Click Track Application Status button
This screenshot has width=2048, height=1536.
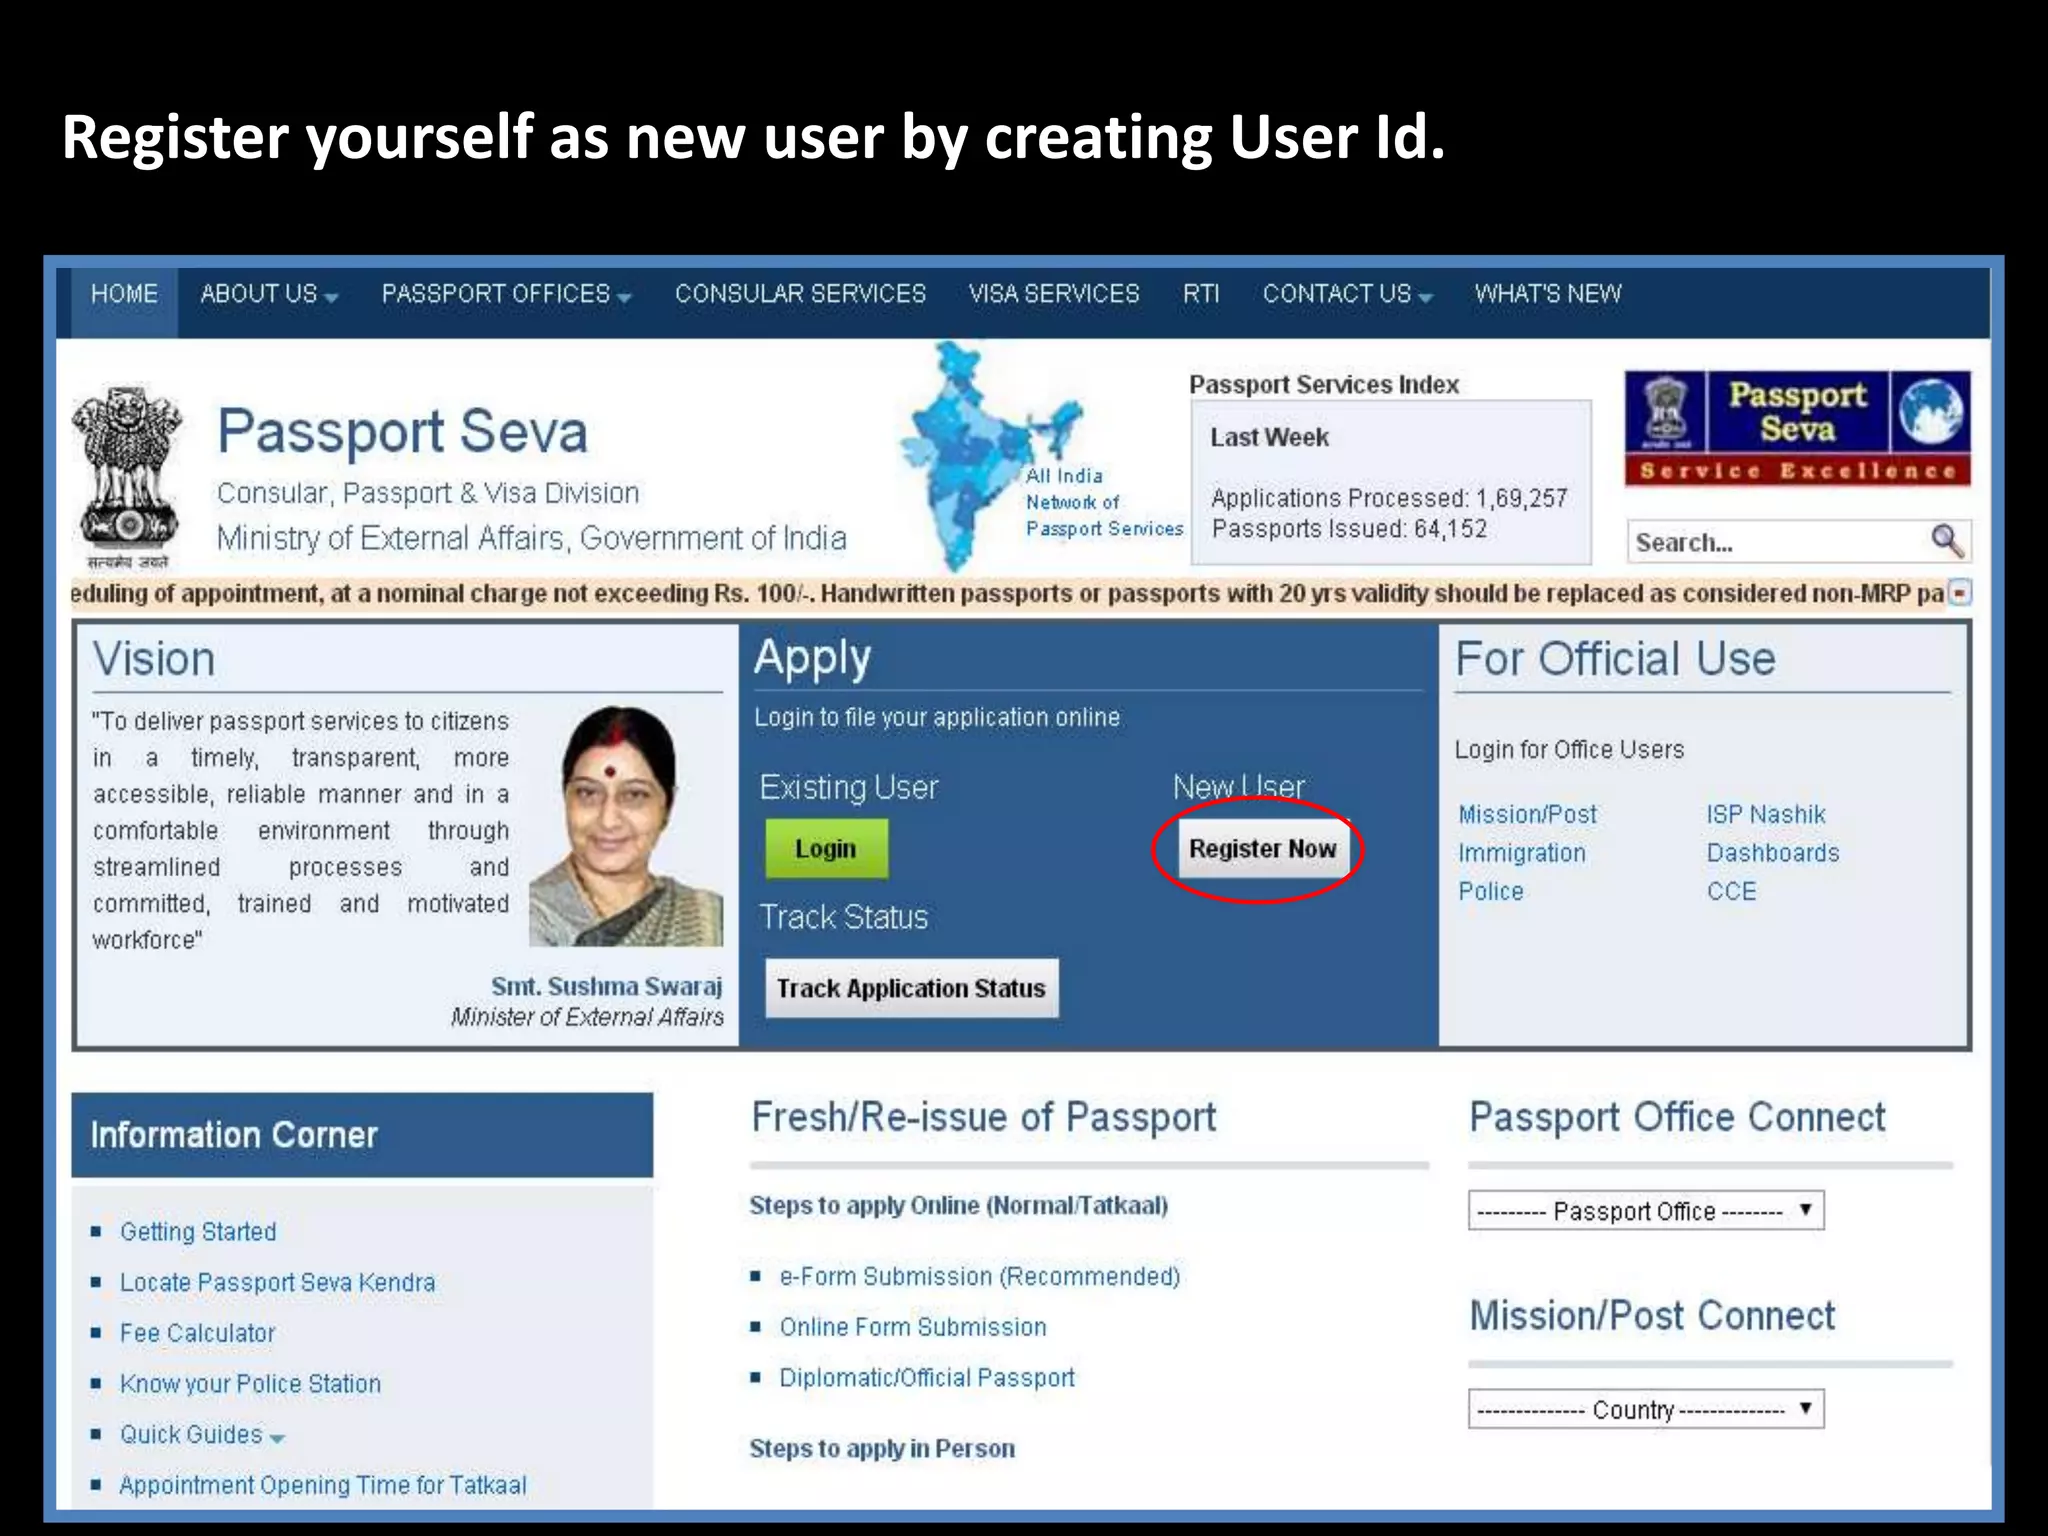[911, 988]
